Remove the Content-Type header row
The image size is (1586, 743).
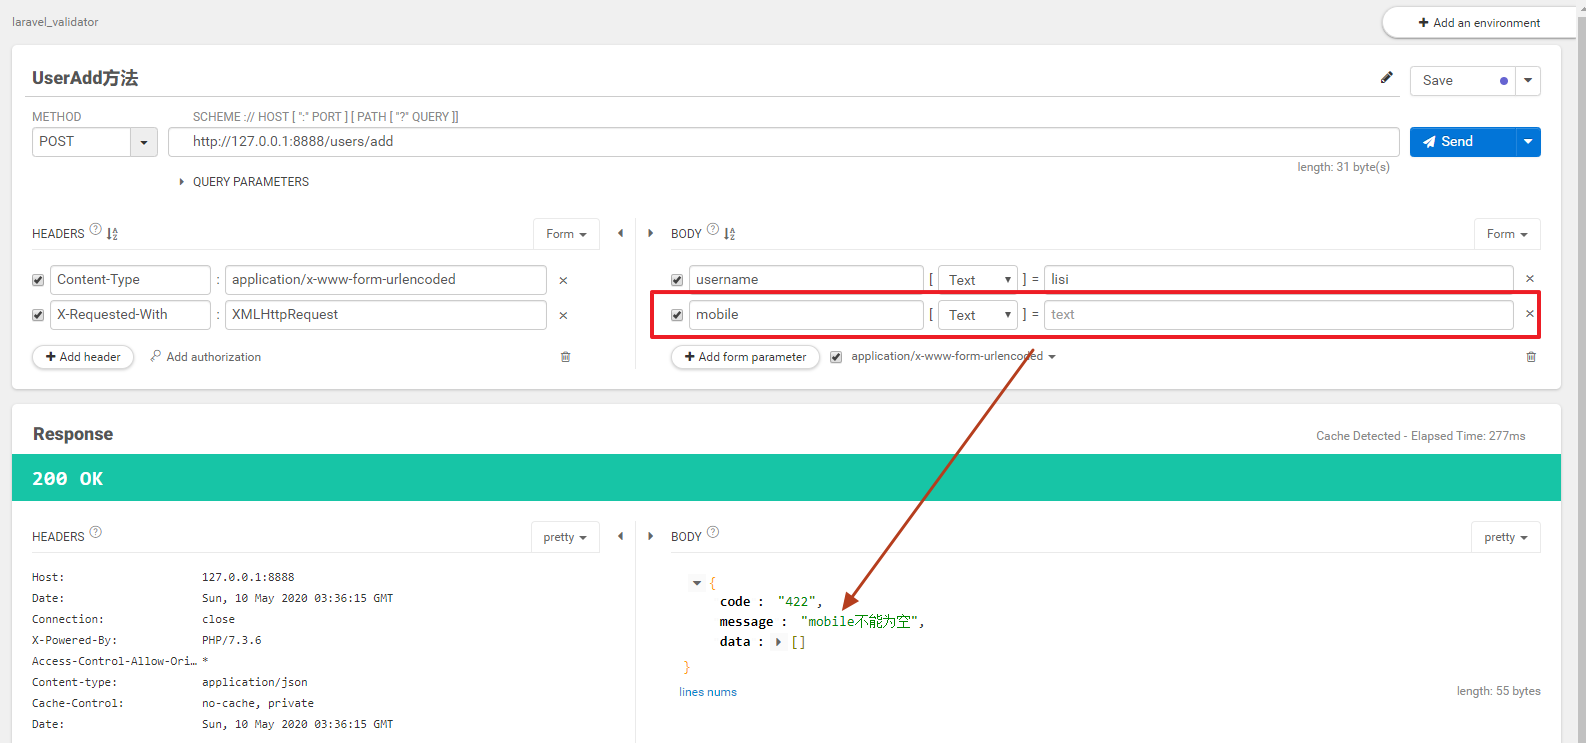point(563,281)
